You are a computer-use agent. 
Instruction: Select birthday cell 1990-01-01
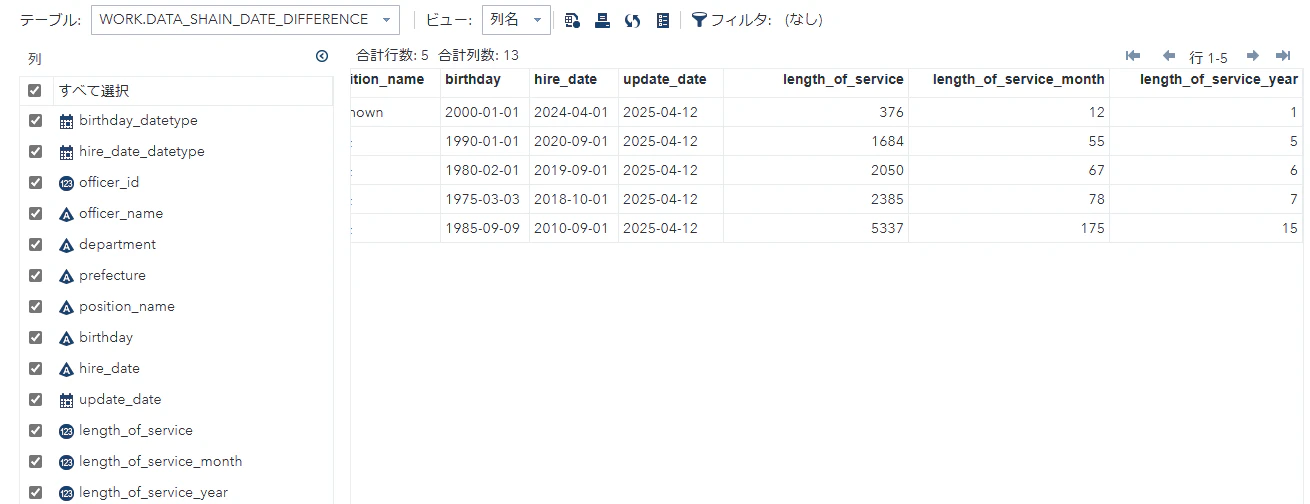tap(485, 142)
